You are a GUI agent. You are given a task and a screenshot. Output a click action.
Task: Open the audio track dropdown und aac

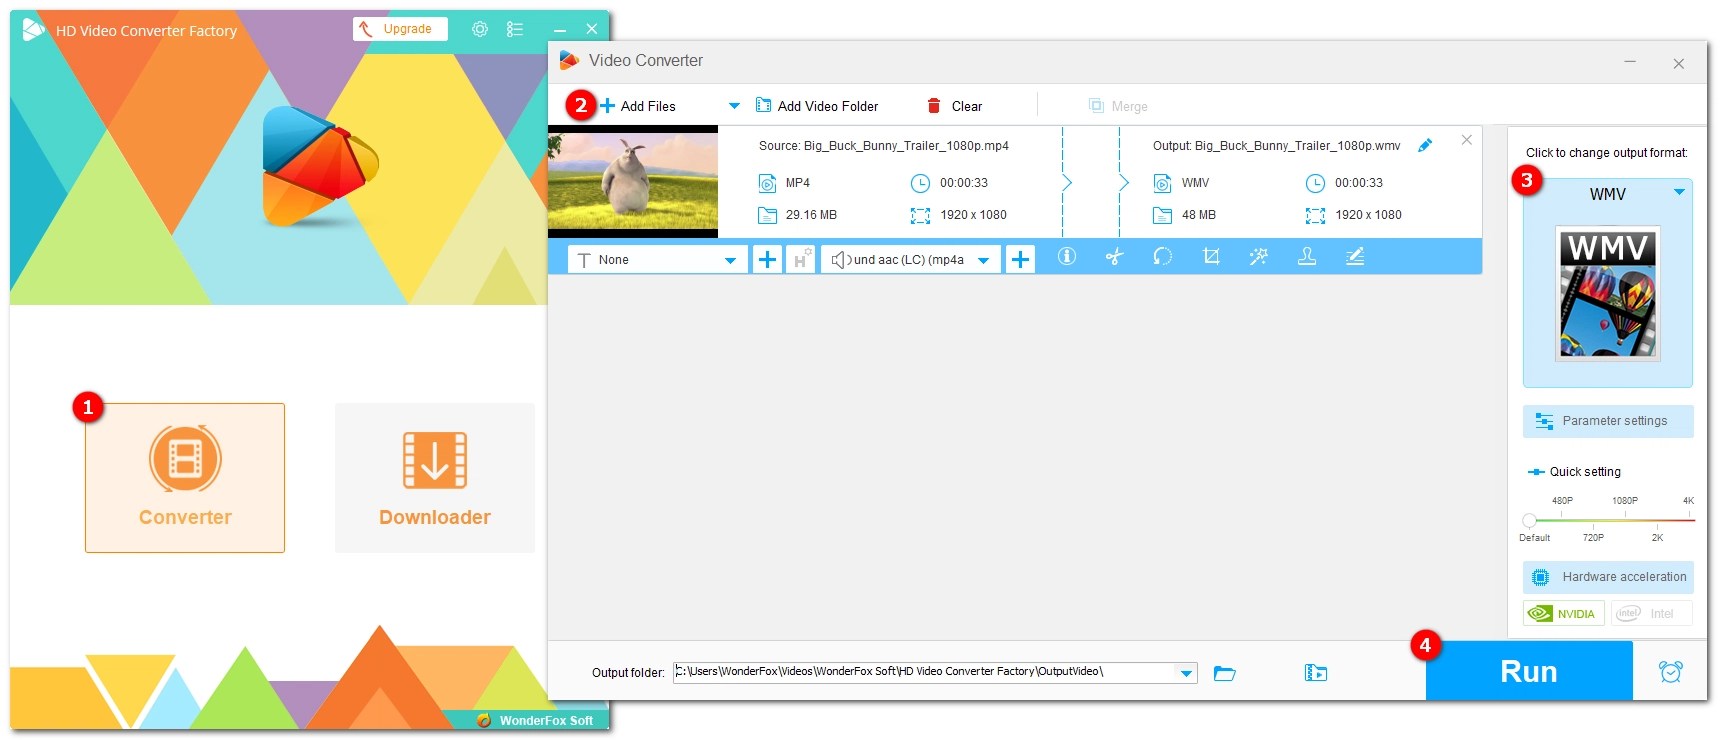coord(910,260)
